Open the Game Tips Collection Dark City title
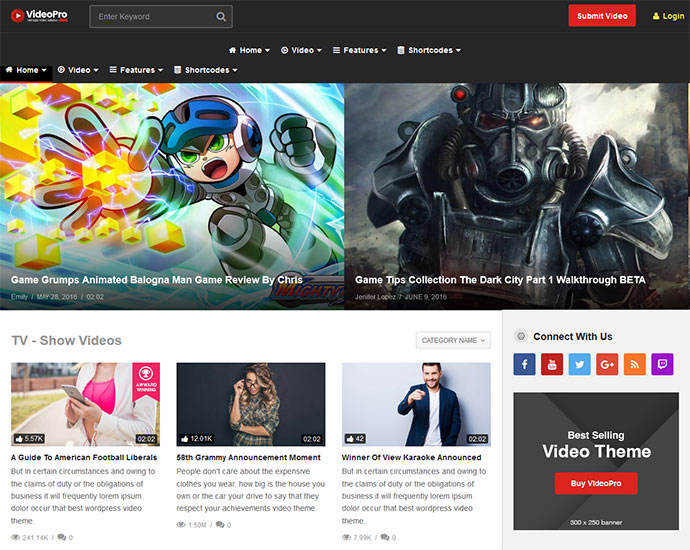Viewport: 690px width, 550px height. click(500, 280)
